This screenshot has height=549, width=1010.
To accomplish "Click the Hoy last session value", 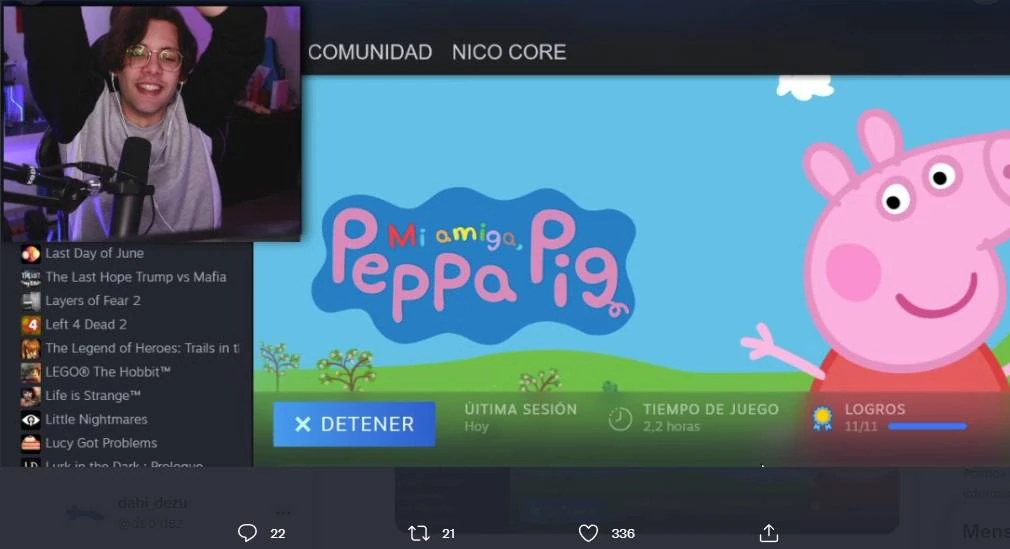I will coord(477,427).
